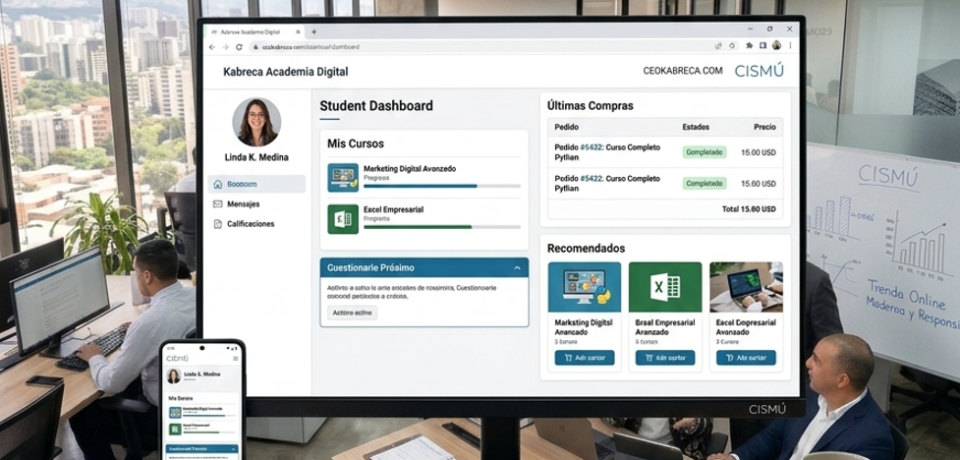This screenshot has height=460, width=960.
Task: Open the Excel Empresarial course title
Action: point(394,209)
